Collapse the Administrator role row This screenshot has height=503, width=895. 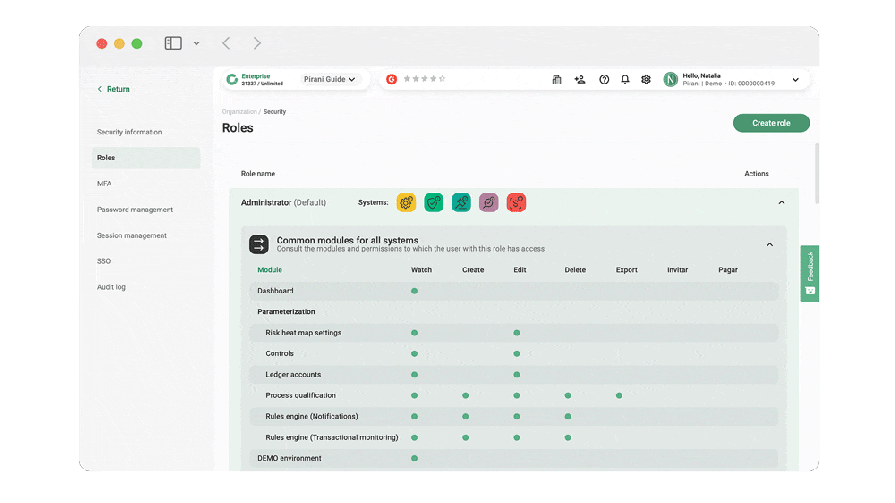pos(781,203)
